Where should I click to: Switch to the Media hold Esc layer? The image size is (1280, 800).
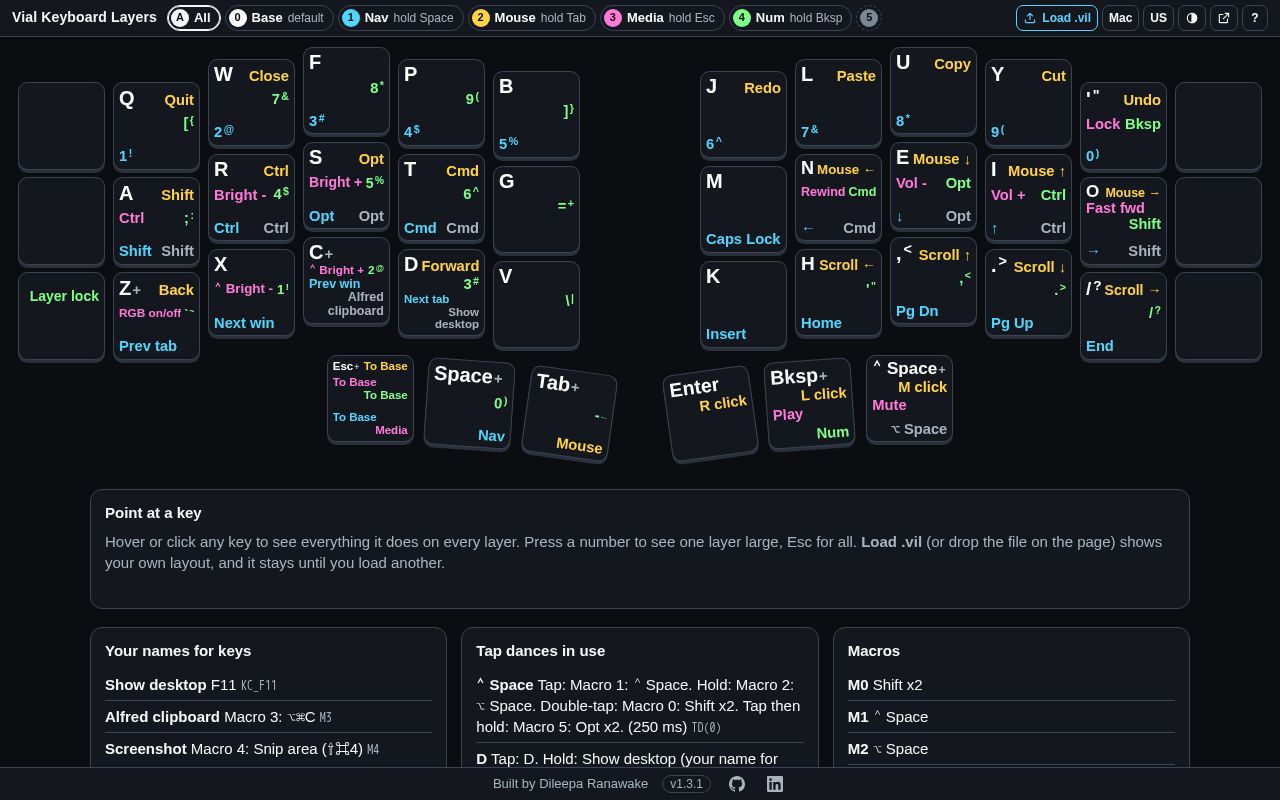662,18
